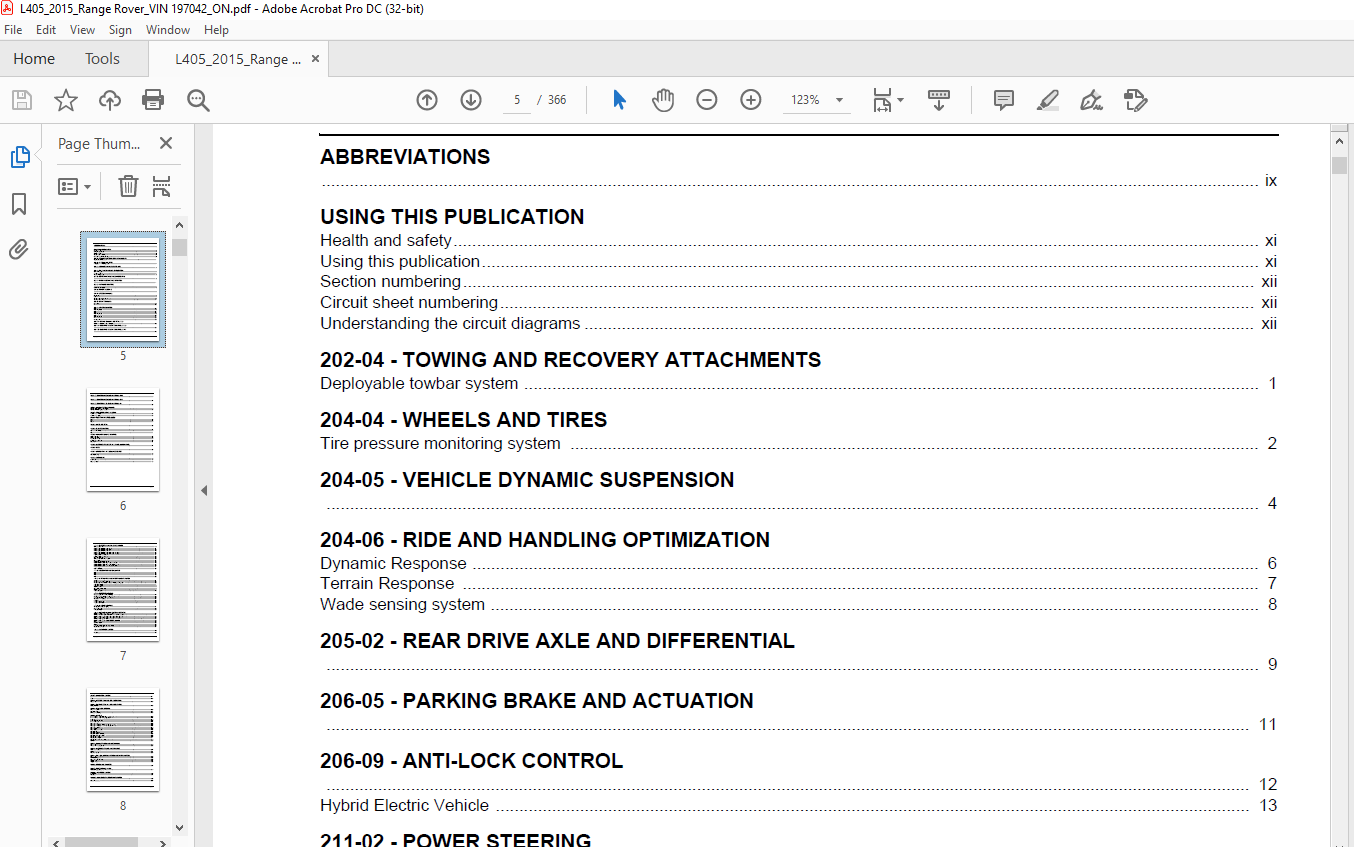Select page 6 thumbnail
The image size is (1354, 847).
click(123, 440)
